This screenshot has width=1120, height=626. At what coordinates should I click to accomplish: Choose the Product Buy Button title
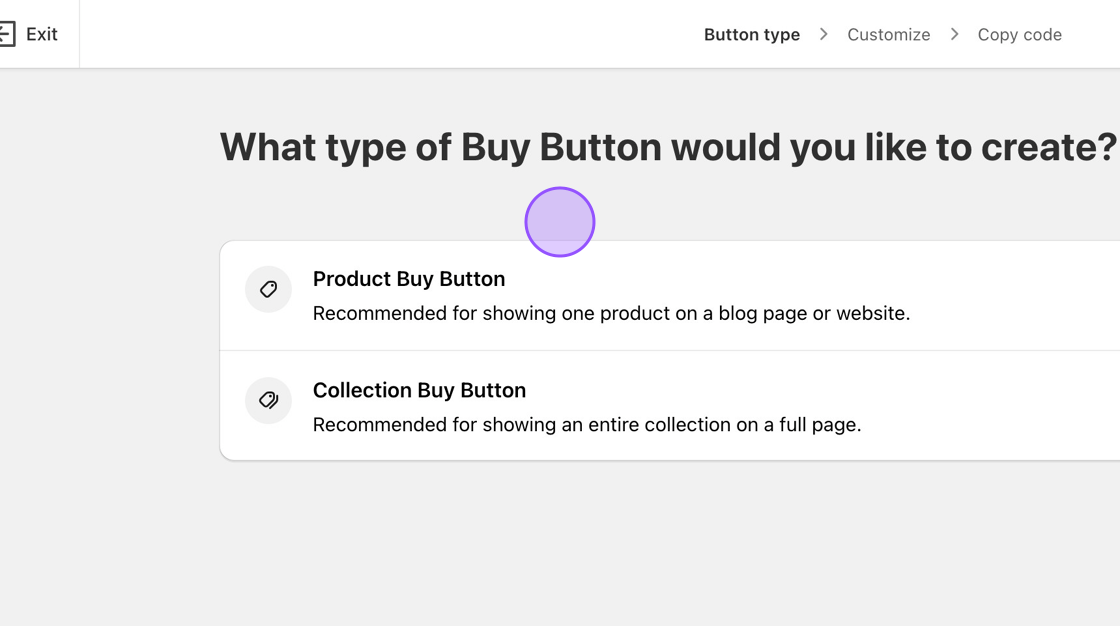(x=408, y=279)
